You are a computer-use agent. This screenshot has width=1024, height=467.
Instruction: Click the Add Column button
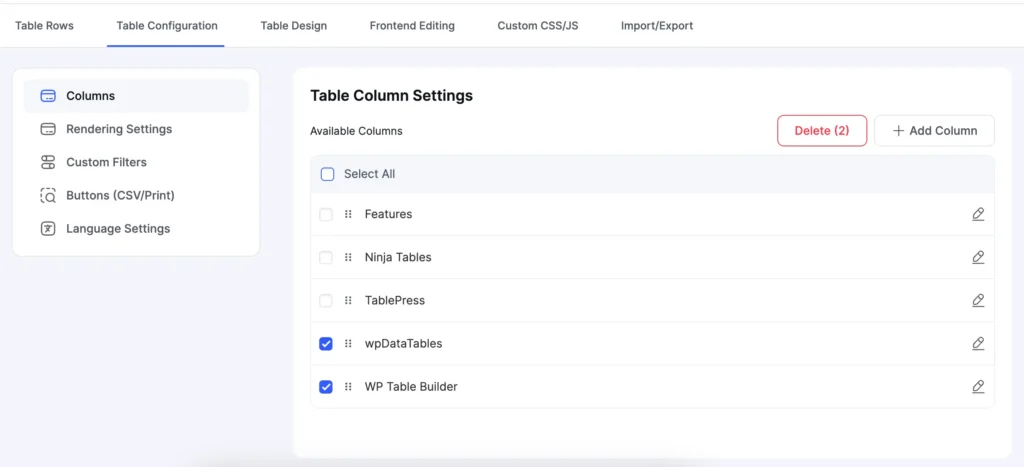(935, 131)
